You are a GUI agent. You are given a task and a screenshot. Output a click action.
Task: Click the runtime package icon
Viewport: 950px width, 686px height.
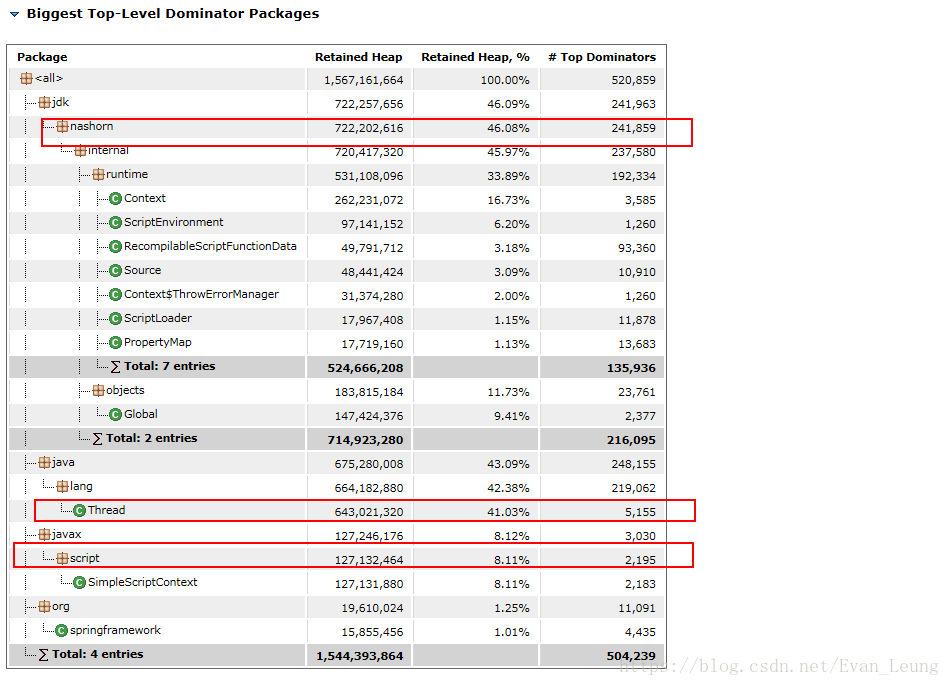tap(98, 175)
